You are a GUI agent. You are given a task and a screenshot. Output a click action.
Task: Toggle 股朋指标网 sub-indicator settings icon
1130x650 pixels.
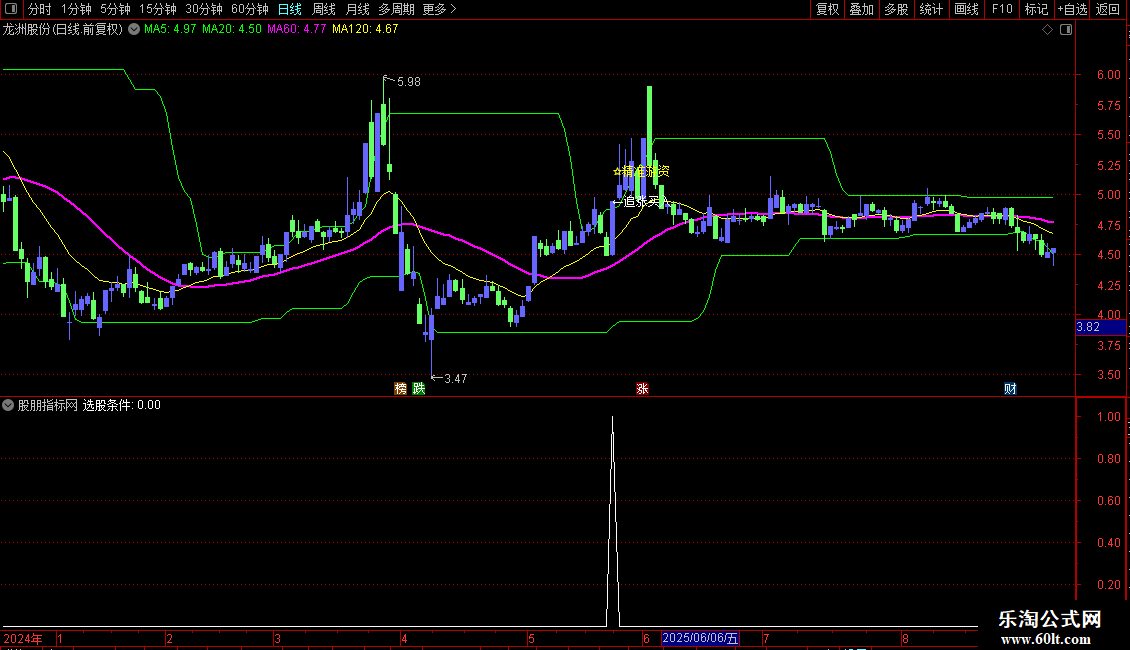(x=8, y=405)
